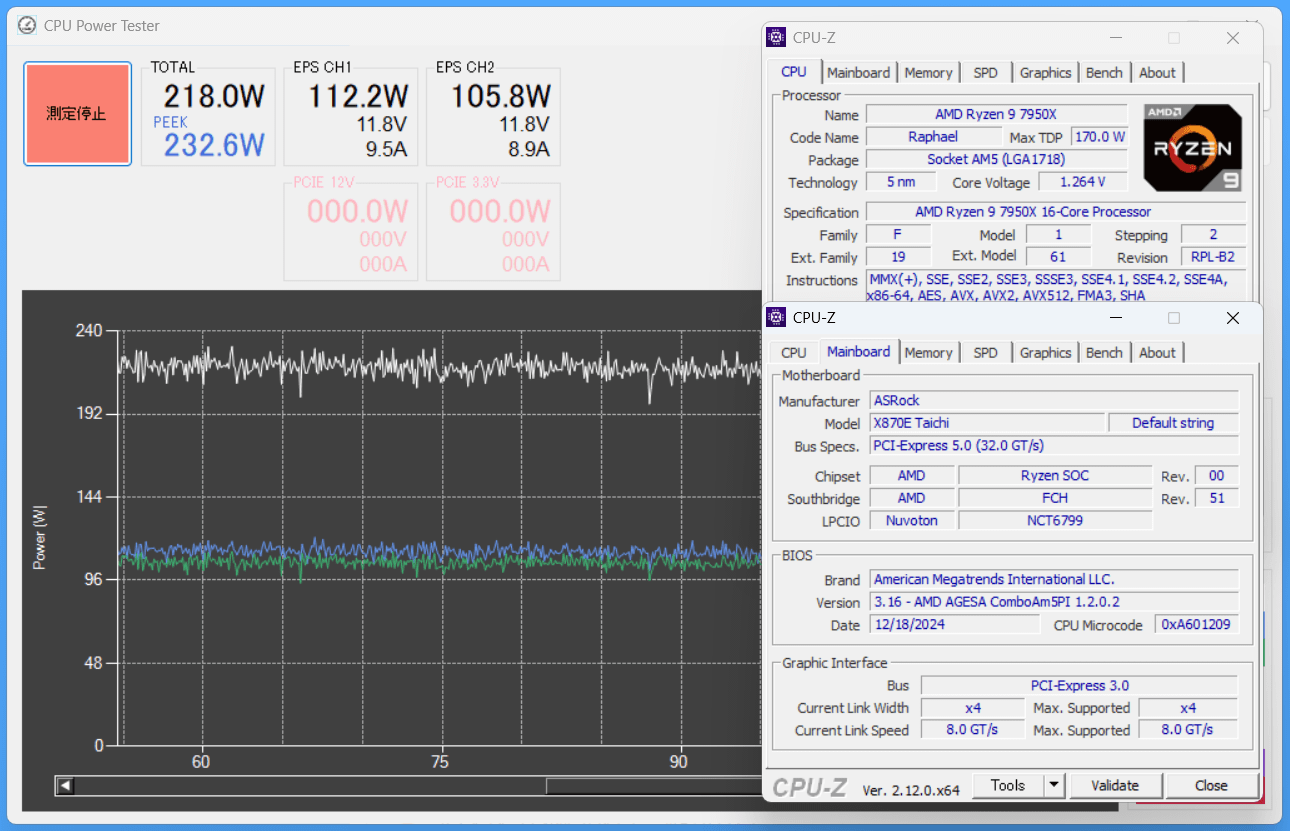Screen dimensions: 1290x831
Task: Click the Close button in CPU-Z
Action: coord(1211,786)
